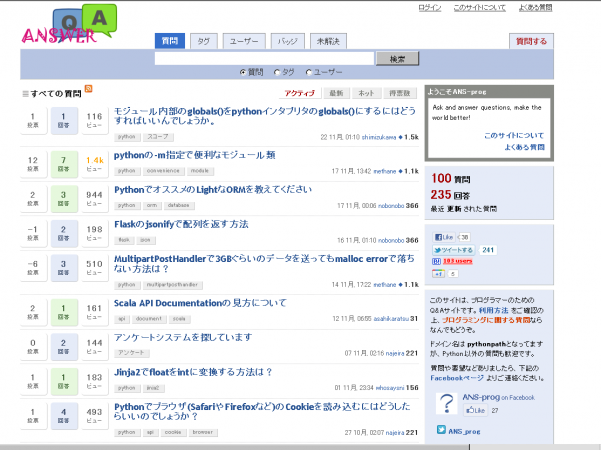601x450 pixels.
Task: Click the Hatena bookmark B! icon
Action: pyautogui.click(x=436, y=261)
